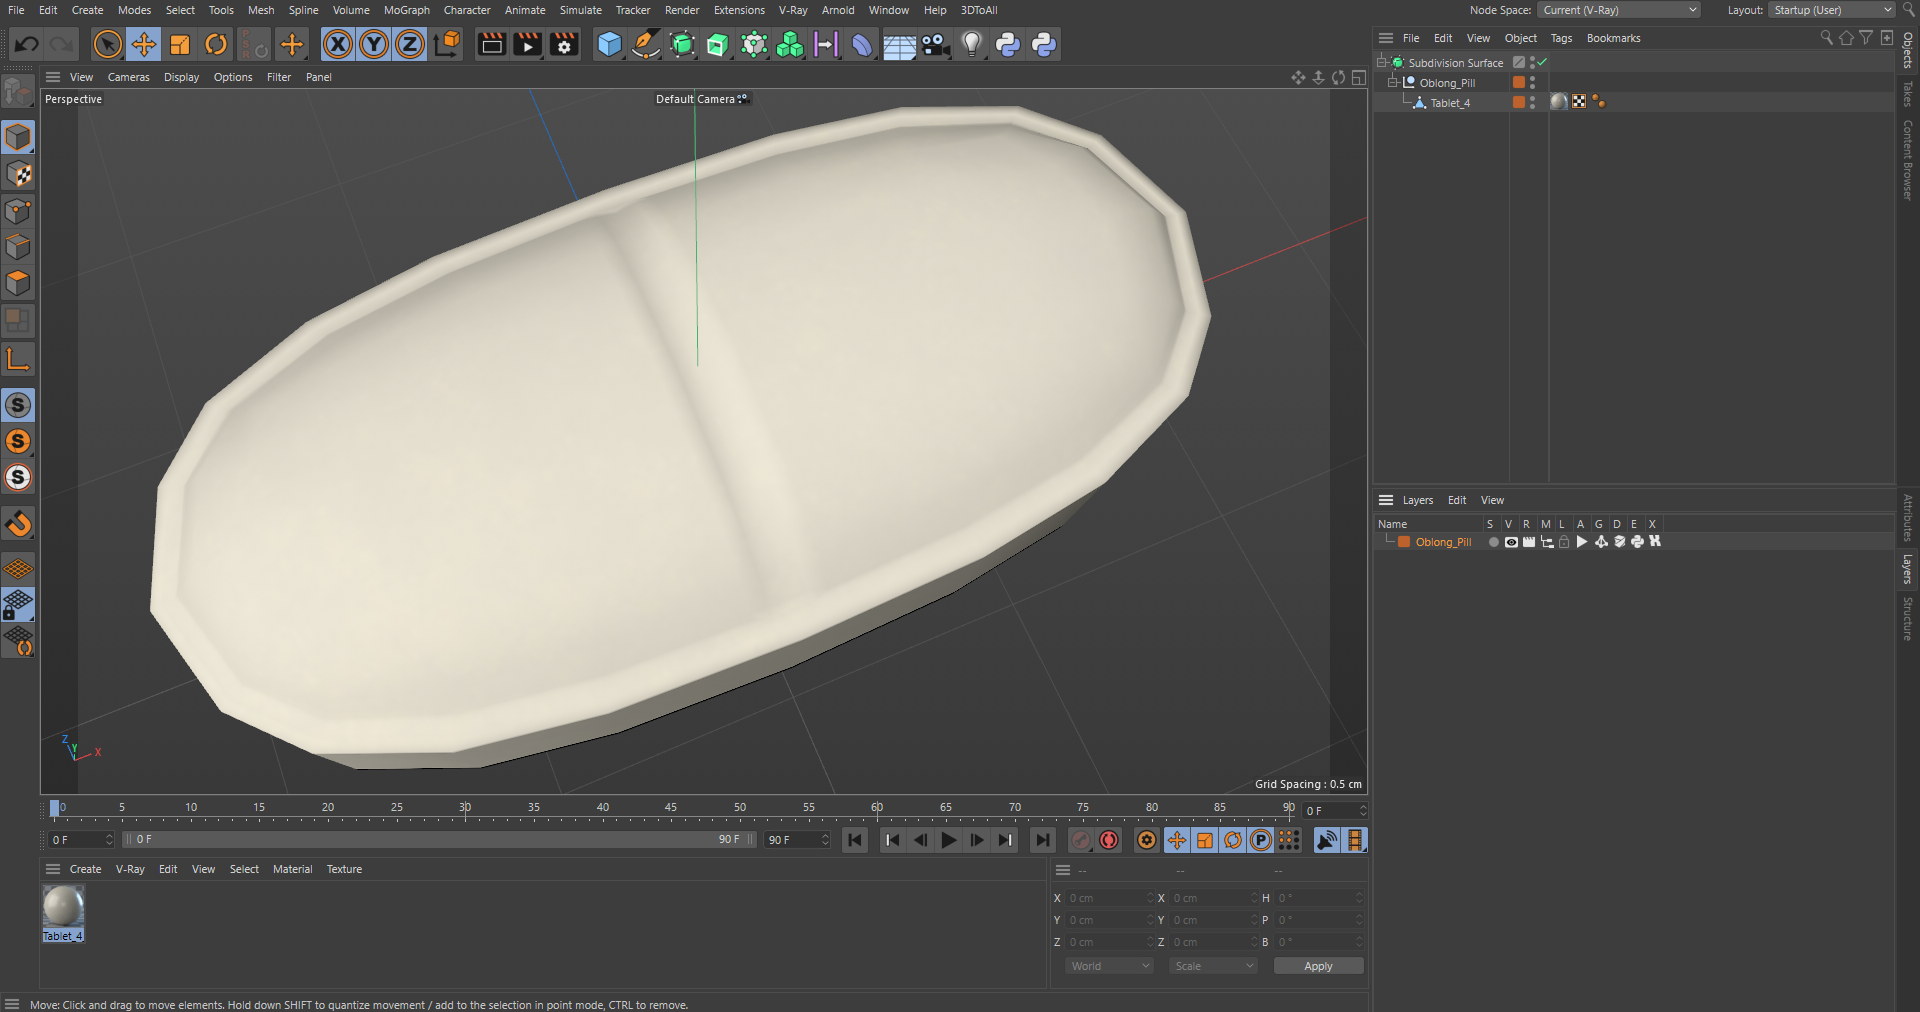Open Node Space dropdown
Viewport: 1920px width, 1012px height.
pyautogui.click(x=1619, y=10)
